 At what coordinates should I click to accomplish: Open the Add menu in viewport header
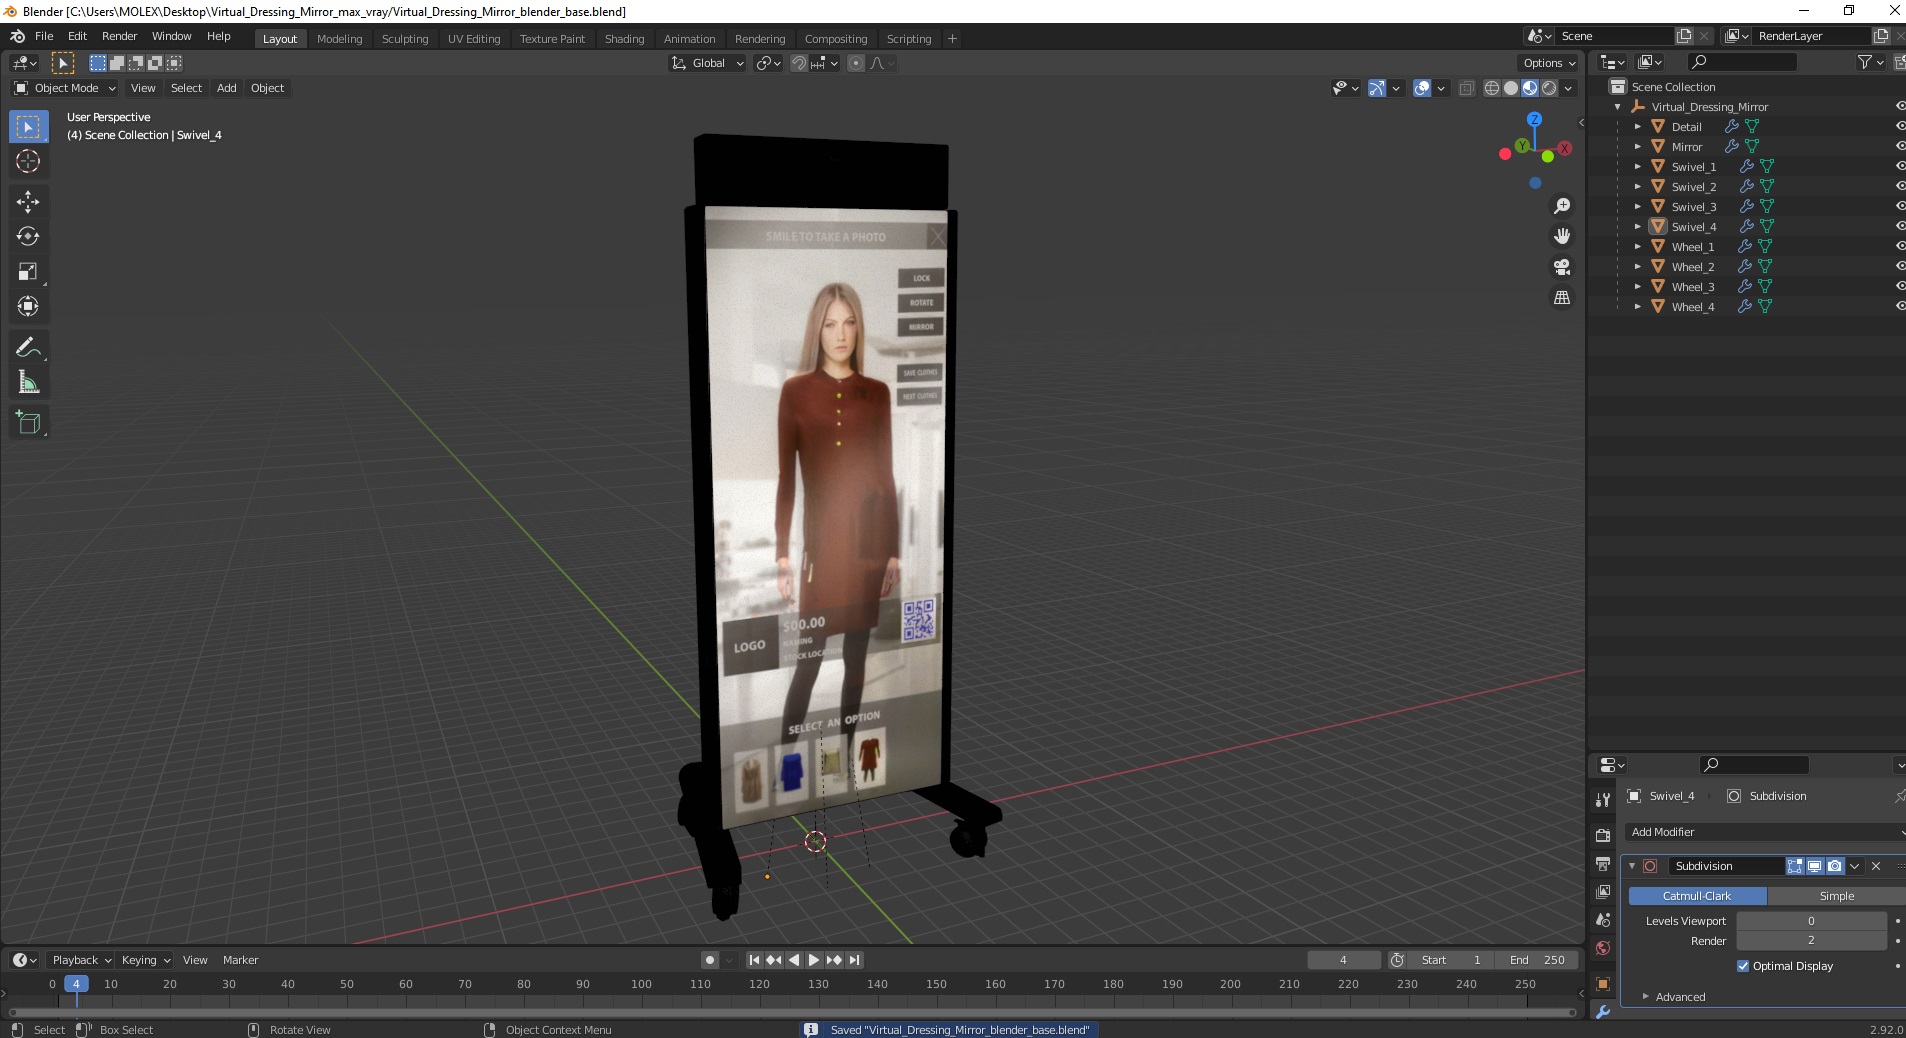tap(227, 88)
